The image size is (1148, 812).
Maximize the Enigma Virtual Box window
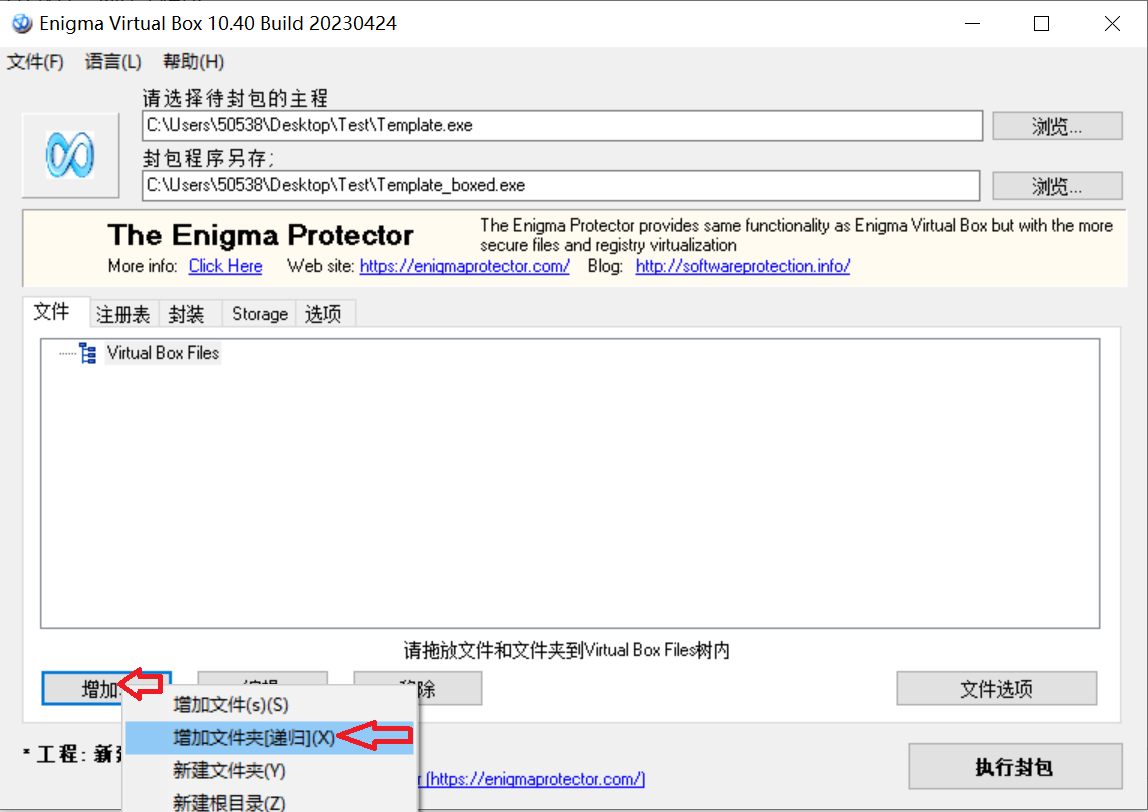pyautogui.click(x=1042, y=23)
